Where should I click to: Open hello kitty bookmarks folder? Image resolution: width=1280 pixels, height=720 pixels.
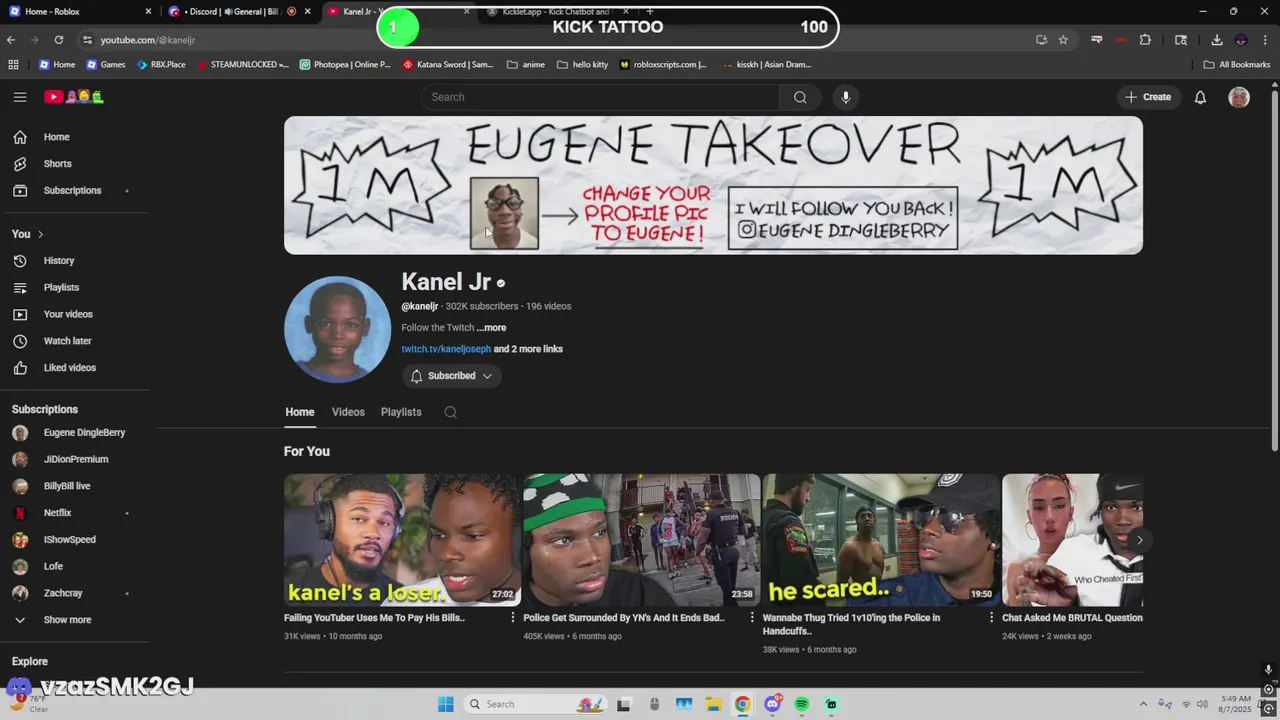[x=582, y=64]
